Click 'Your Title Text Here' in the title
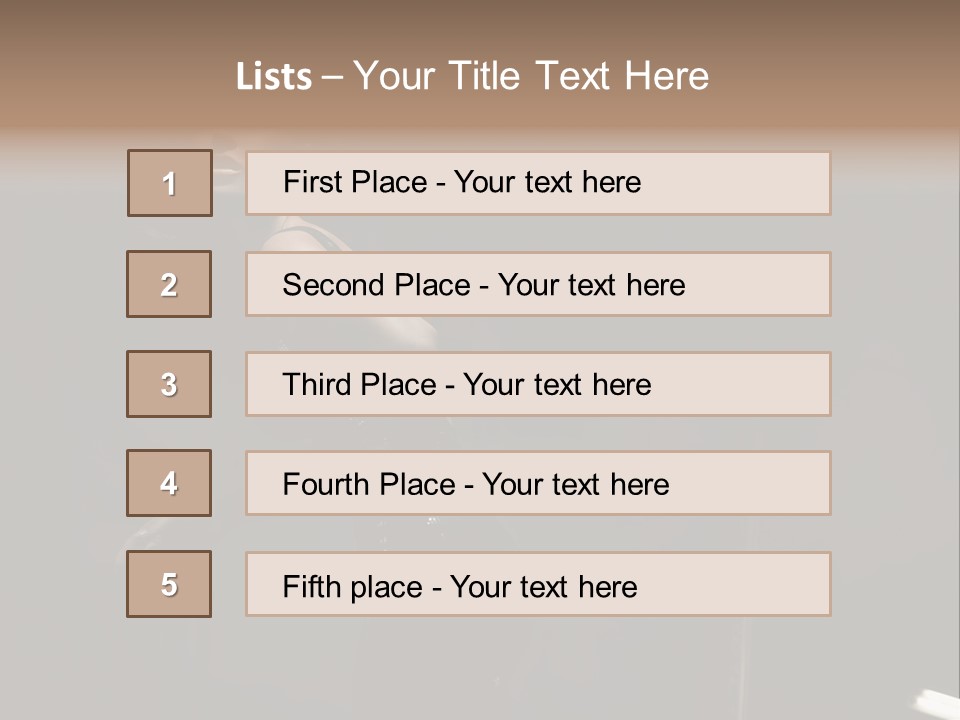This screenshot has height=720, width=960. [x=531, y=76]
